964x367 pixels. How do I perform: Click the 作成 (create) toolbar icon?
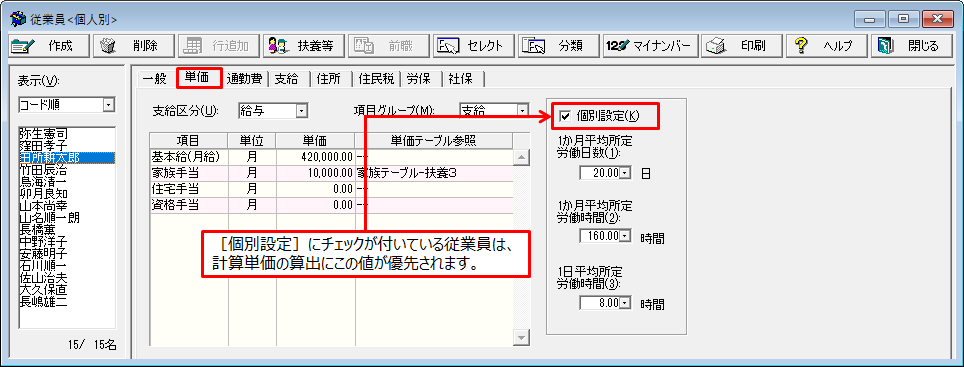[x=23, y=45]
